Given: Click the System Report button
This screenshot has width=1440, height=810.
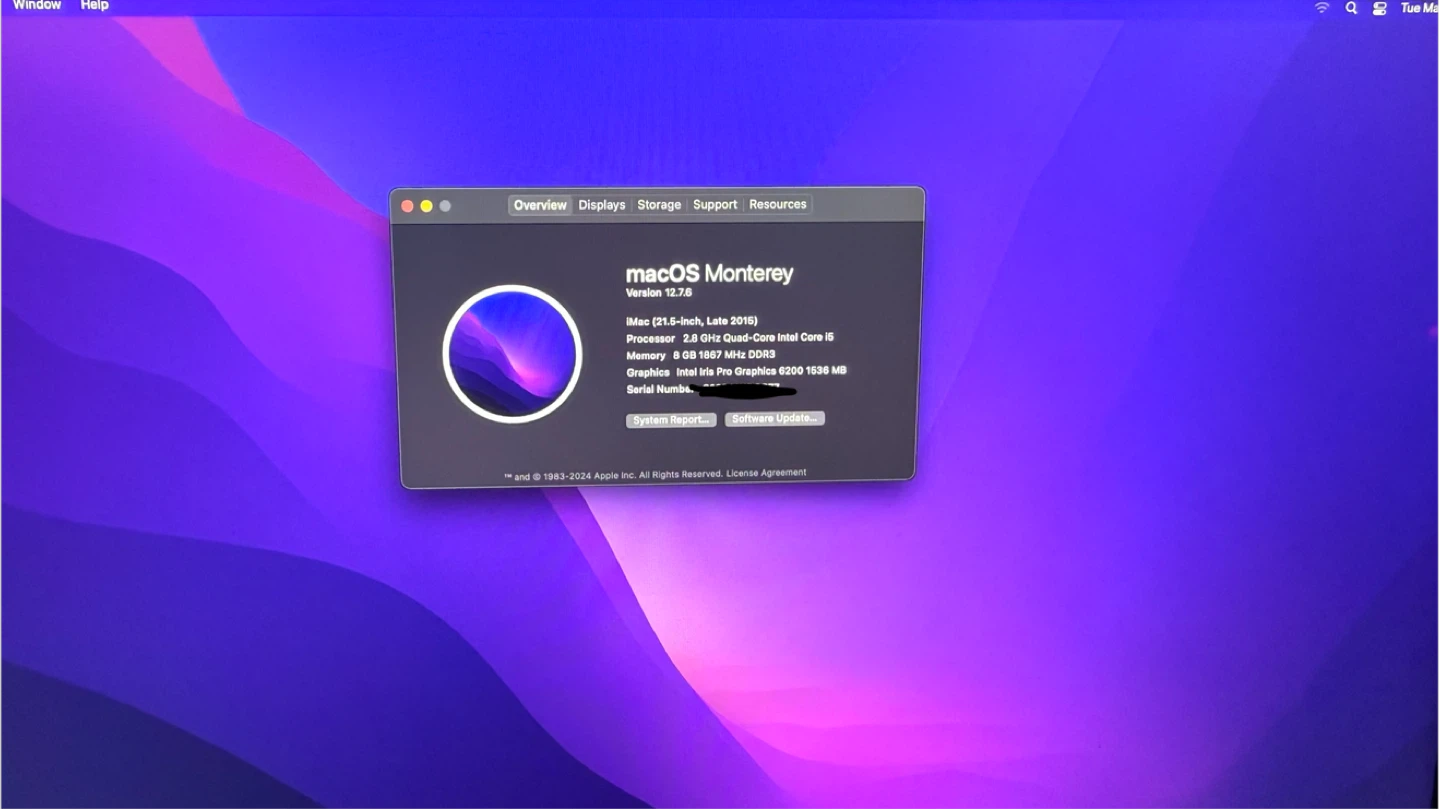Looking at the screenshot, I should pyautogui.click(x=671, y=420).
